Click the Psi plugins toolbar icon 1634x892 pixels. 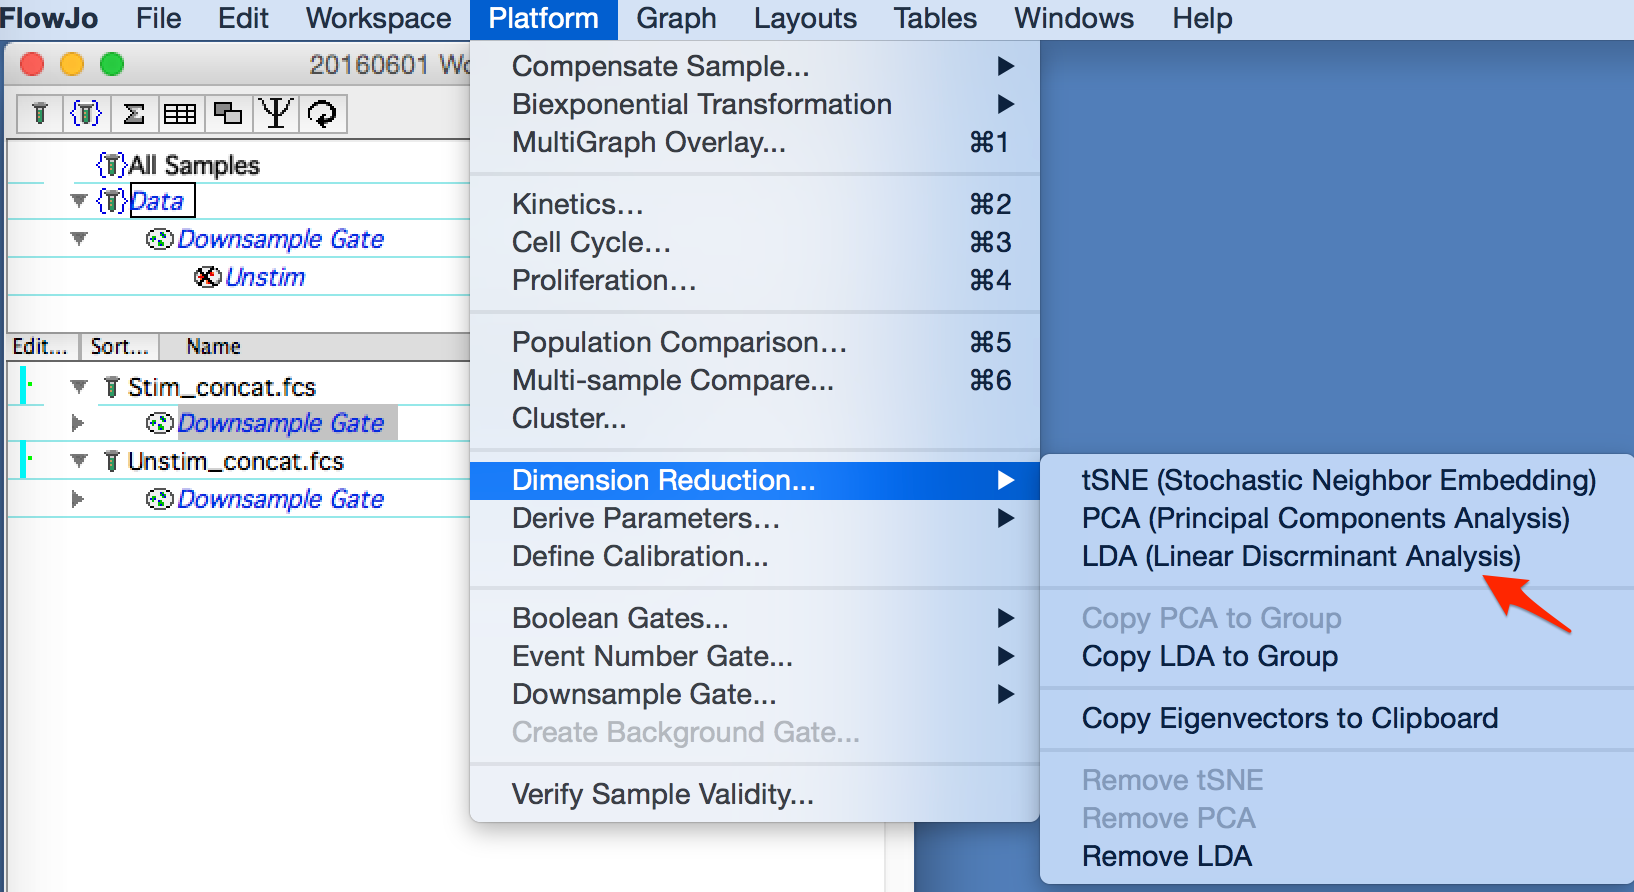(x=276, y=114)
